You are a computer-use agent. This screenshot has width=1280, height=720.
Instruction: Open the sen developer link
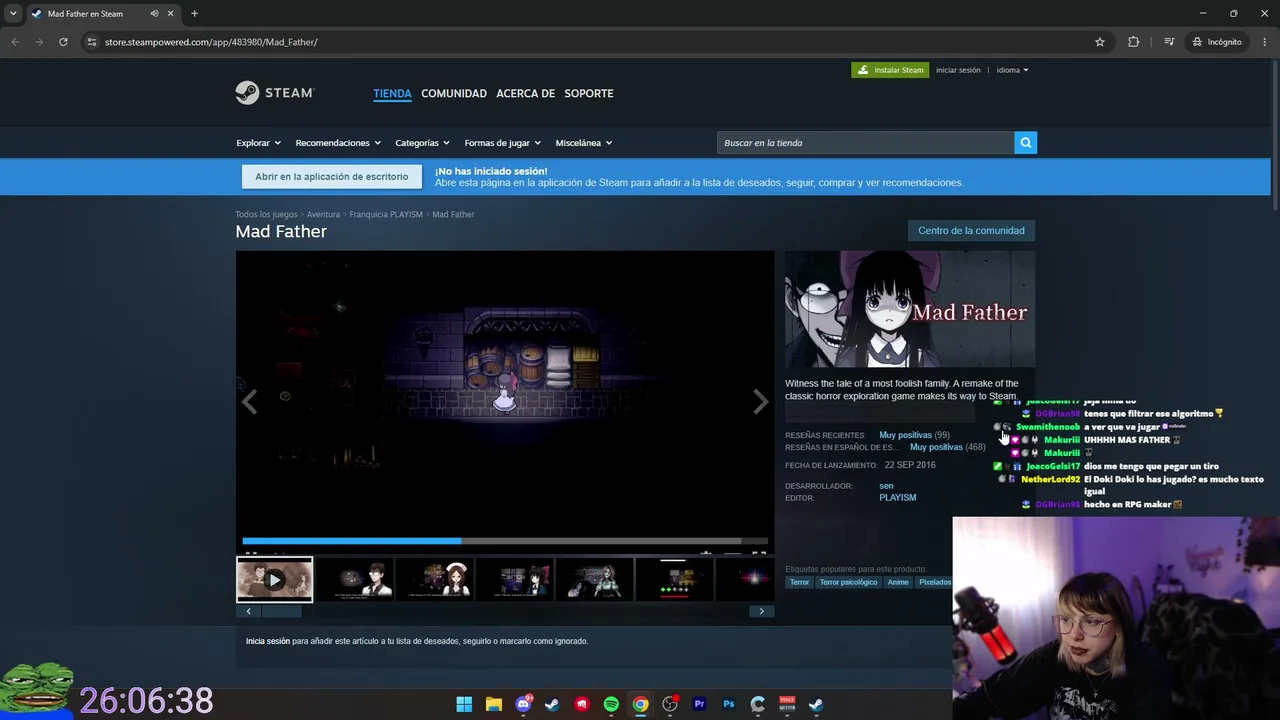[886, 486]
